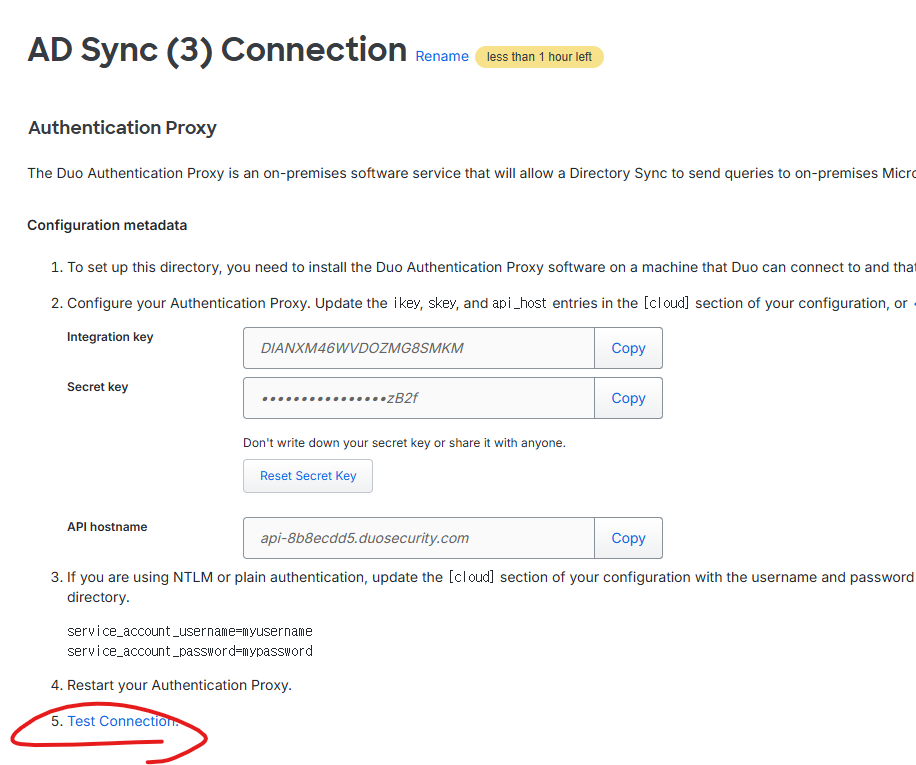
Task: Click the Rename link next to title
Action: click(442, 57)
